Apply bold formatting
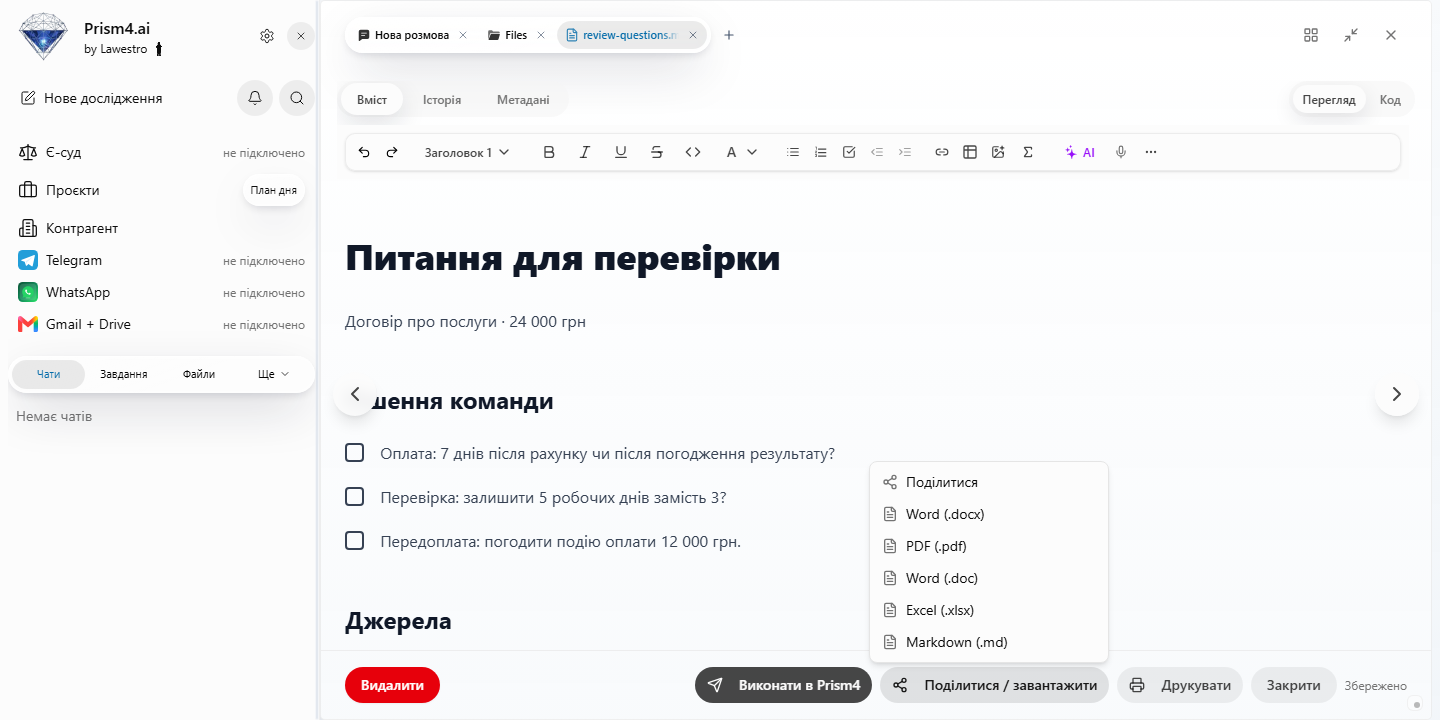The height and width of the screenshot is (720, 1440). click(x=549, y=152)
